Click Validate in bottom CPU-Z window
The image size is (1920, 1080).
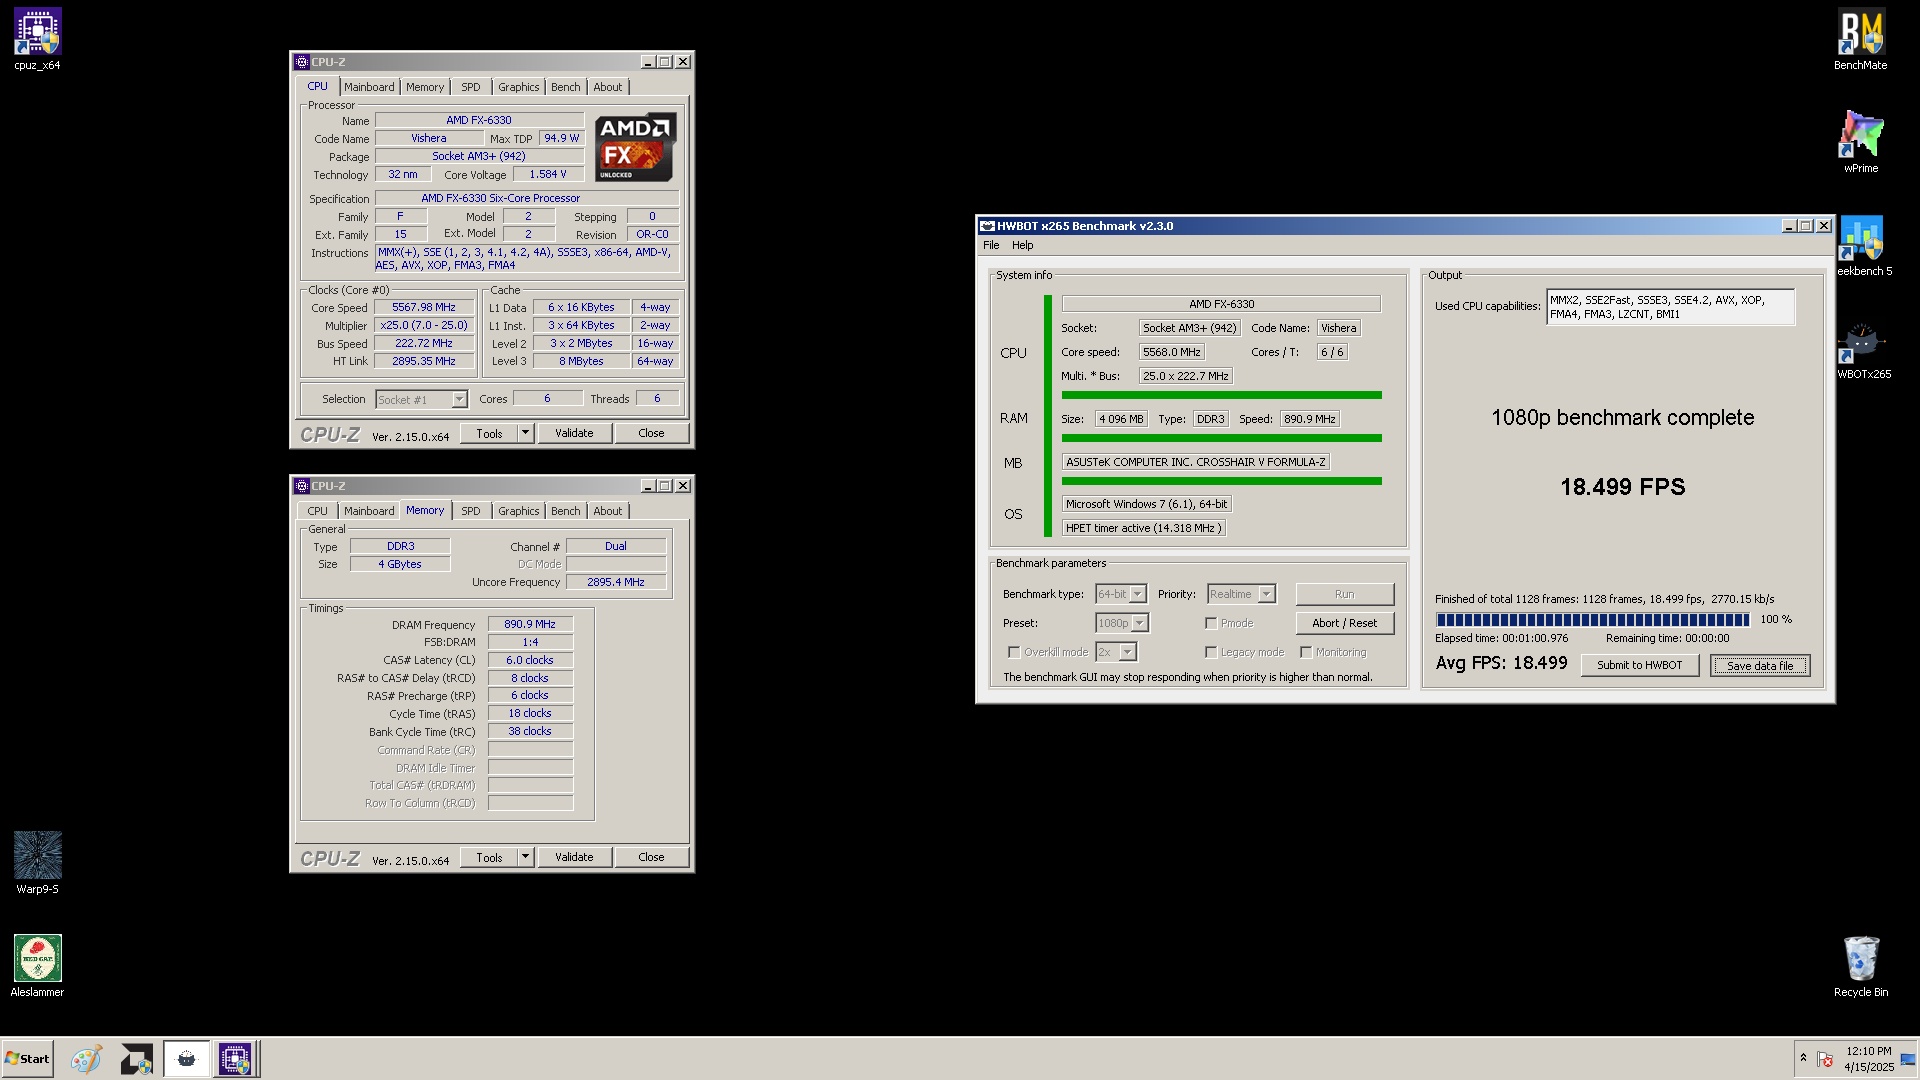coord(574,857)
